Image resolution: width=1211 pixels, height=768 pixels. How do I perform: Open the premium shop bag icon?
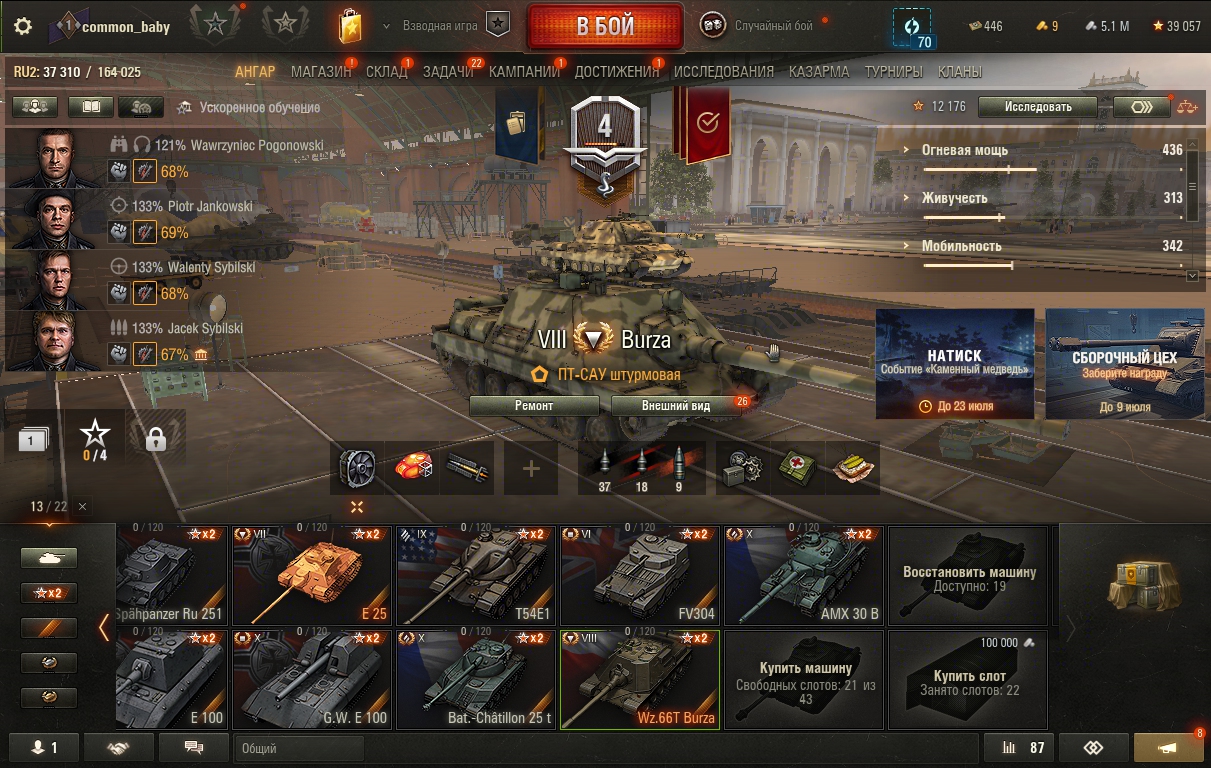coord(350,27)
